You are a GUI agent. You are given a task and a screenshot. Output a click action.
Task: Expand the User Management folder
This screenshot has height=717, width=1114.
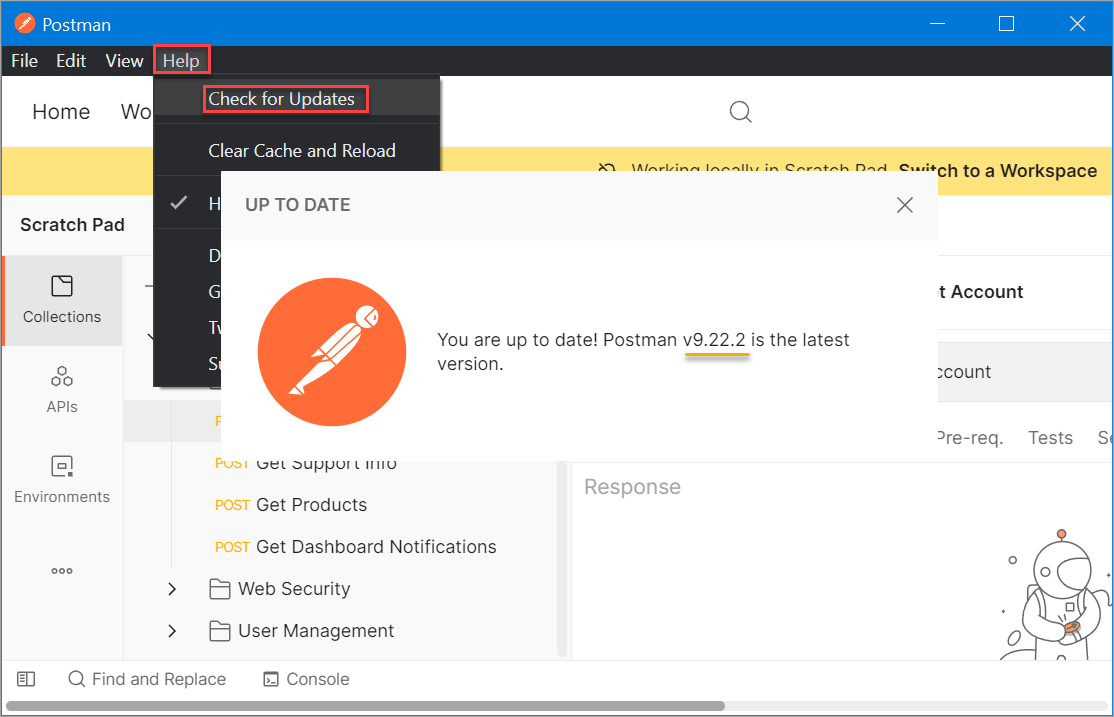tap(172, 631)
